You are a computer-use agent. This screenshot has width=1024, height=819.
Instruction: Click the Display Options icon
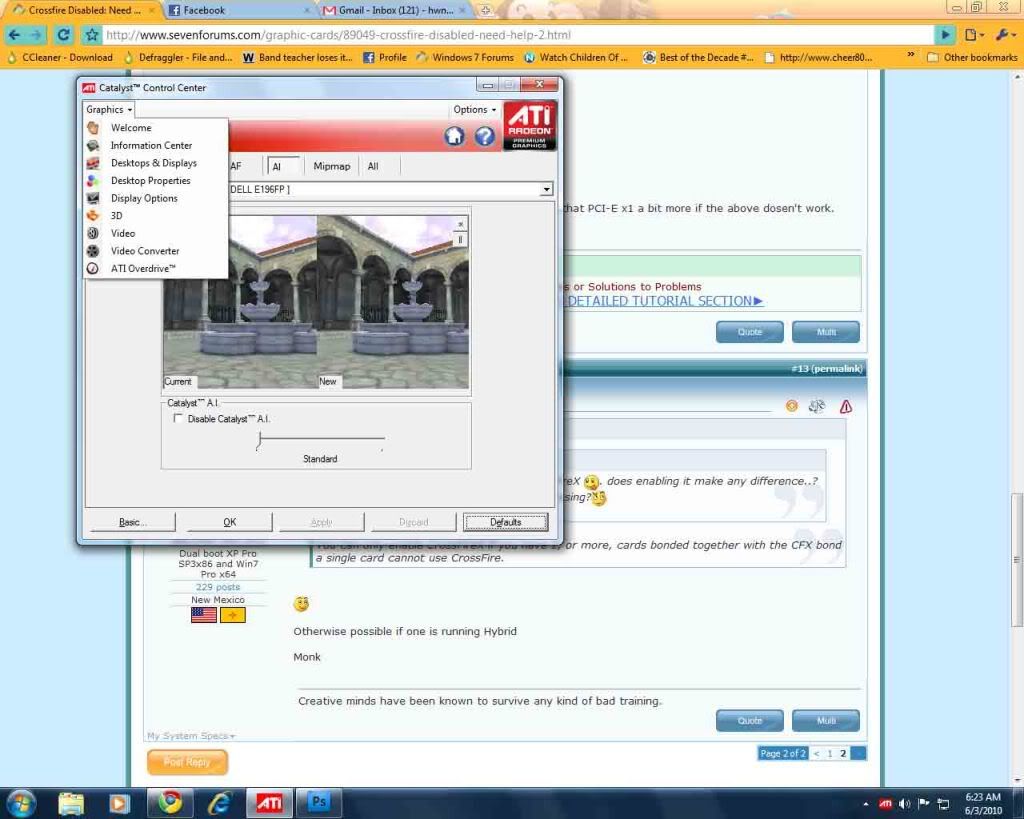click(x=93, y=198)
